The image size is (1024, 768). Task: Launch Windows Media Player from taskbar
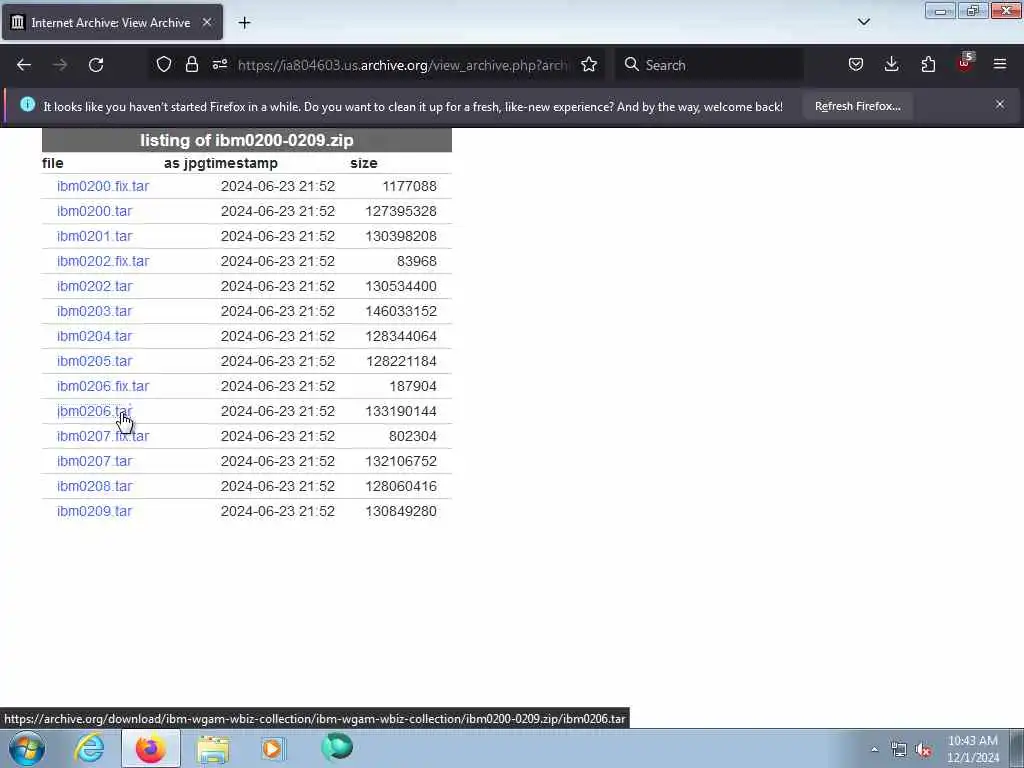[273, 748]
